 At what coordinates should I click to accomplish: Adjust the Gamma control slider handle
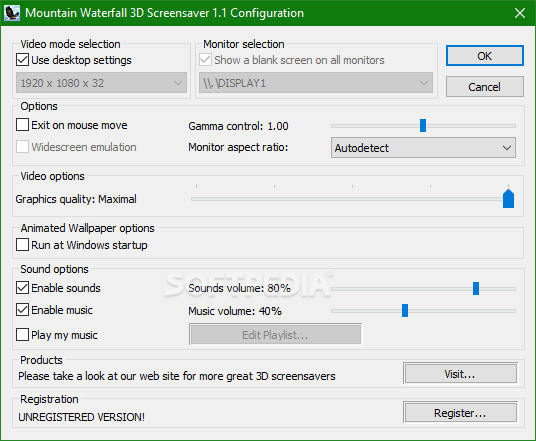423,125
